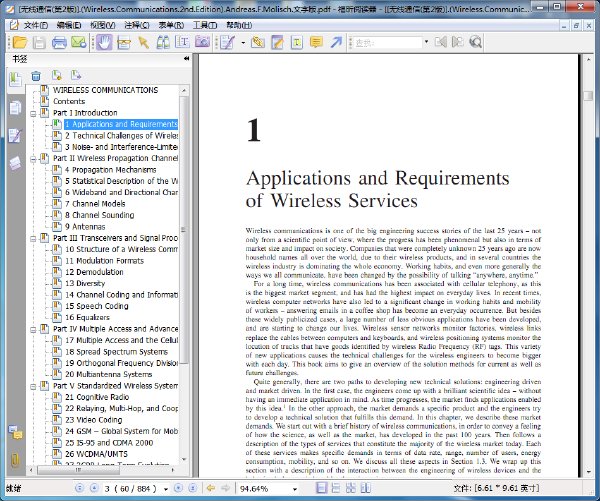
Task: Switch to continuous facing pages layout
Action: (x=351, y=488)
